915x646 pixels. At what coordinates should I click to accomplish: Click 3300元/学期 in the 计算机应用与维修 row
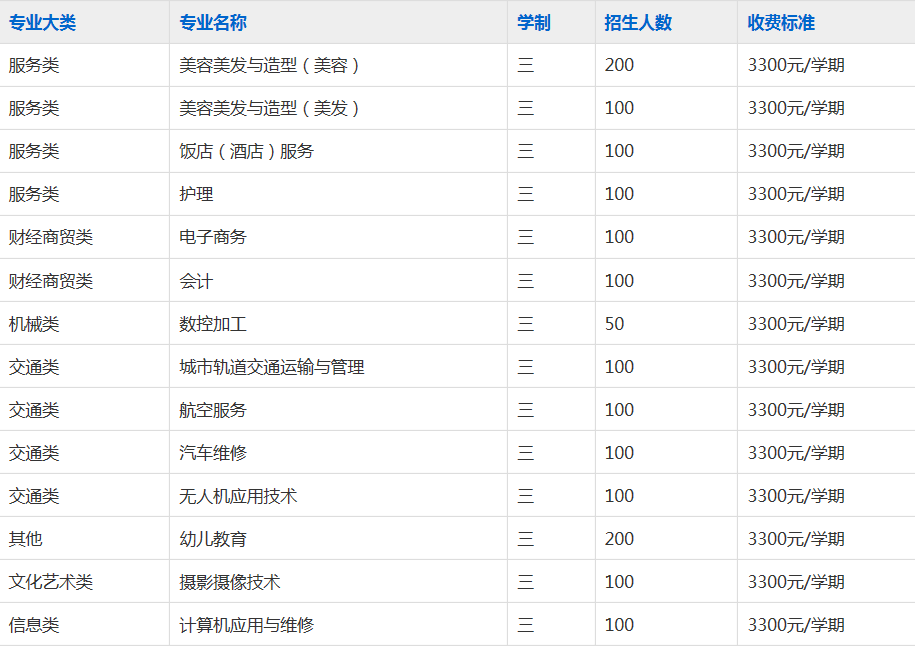point(796,625)
